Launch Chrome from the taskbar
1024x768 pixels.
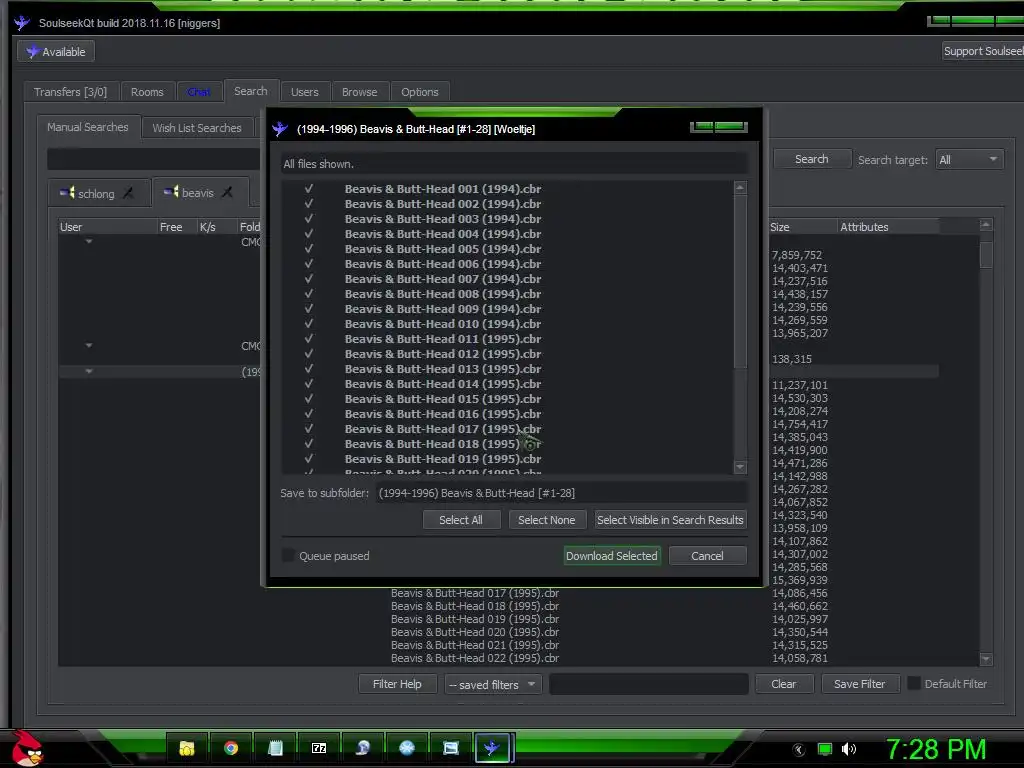click(x=231, y=748)
